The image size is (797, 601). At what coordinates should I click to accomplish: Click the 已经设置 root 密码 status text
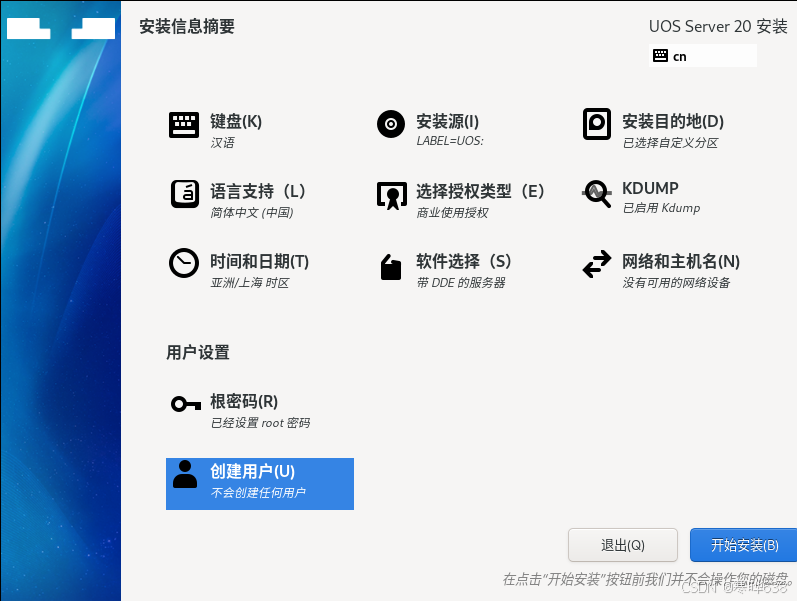(260, 423)
